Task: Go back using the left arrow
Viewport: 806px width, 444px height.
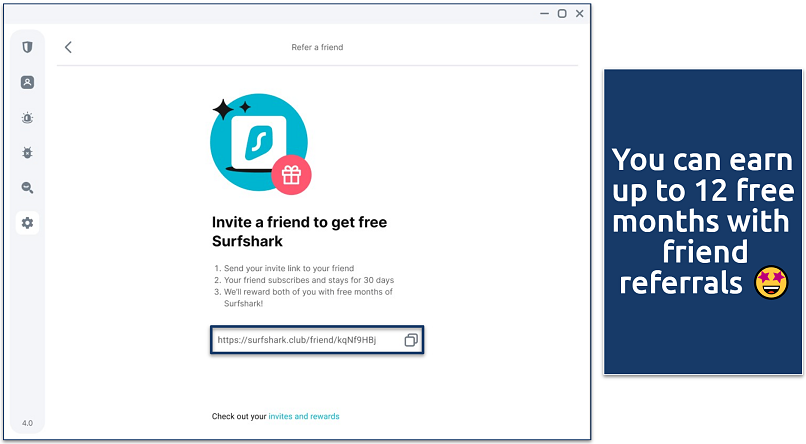Action: tap(68, 47)
